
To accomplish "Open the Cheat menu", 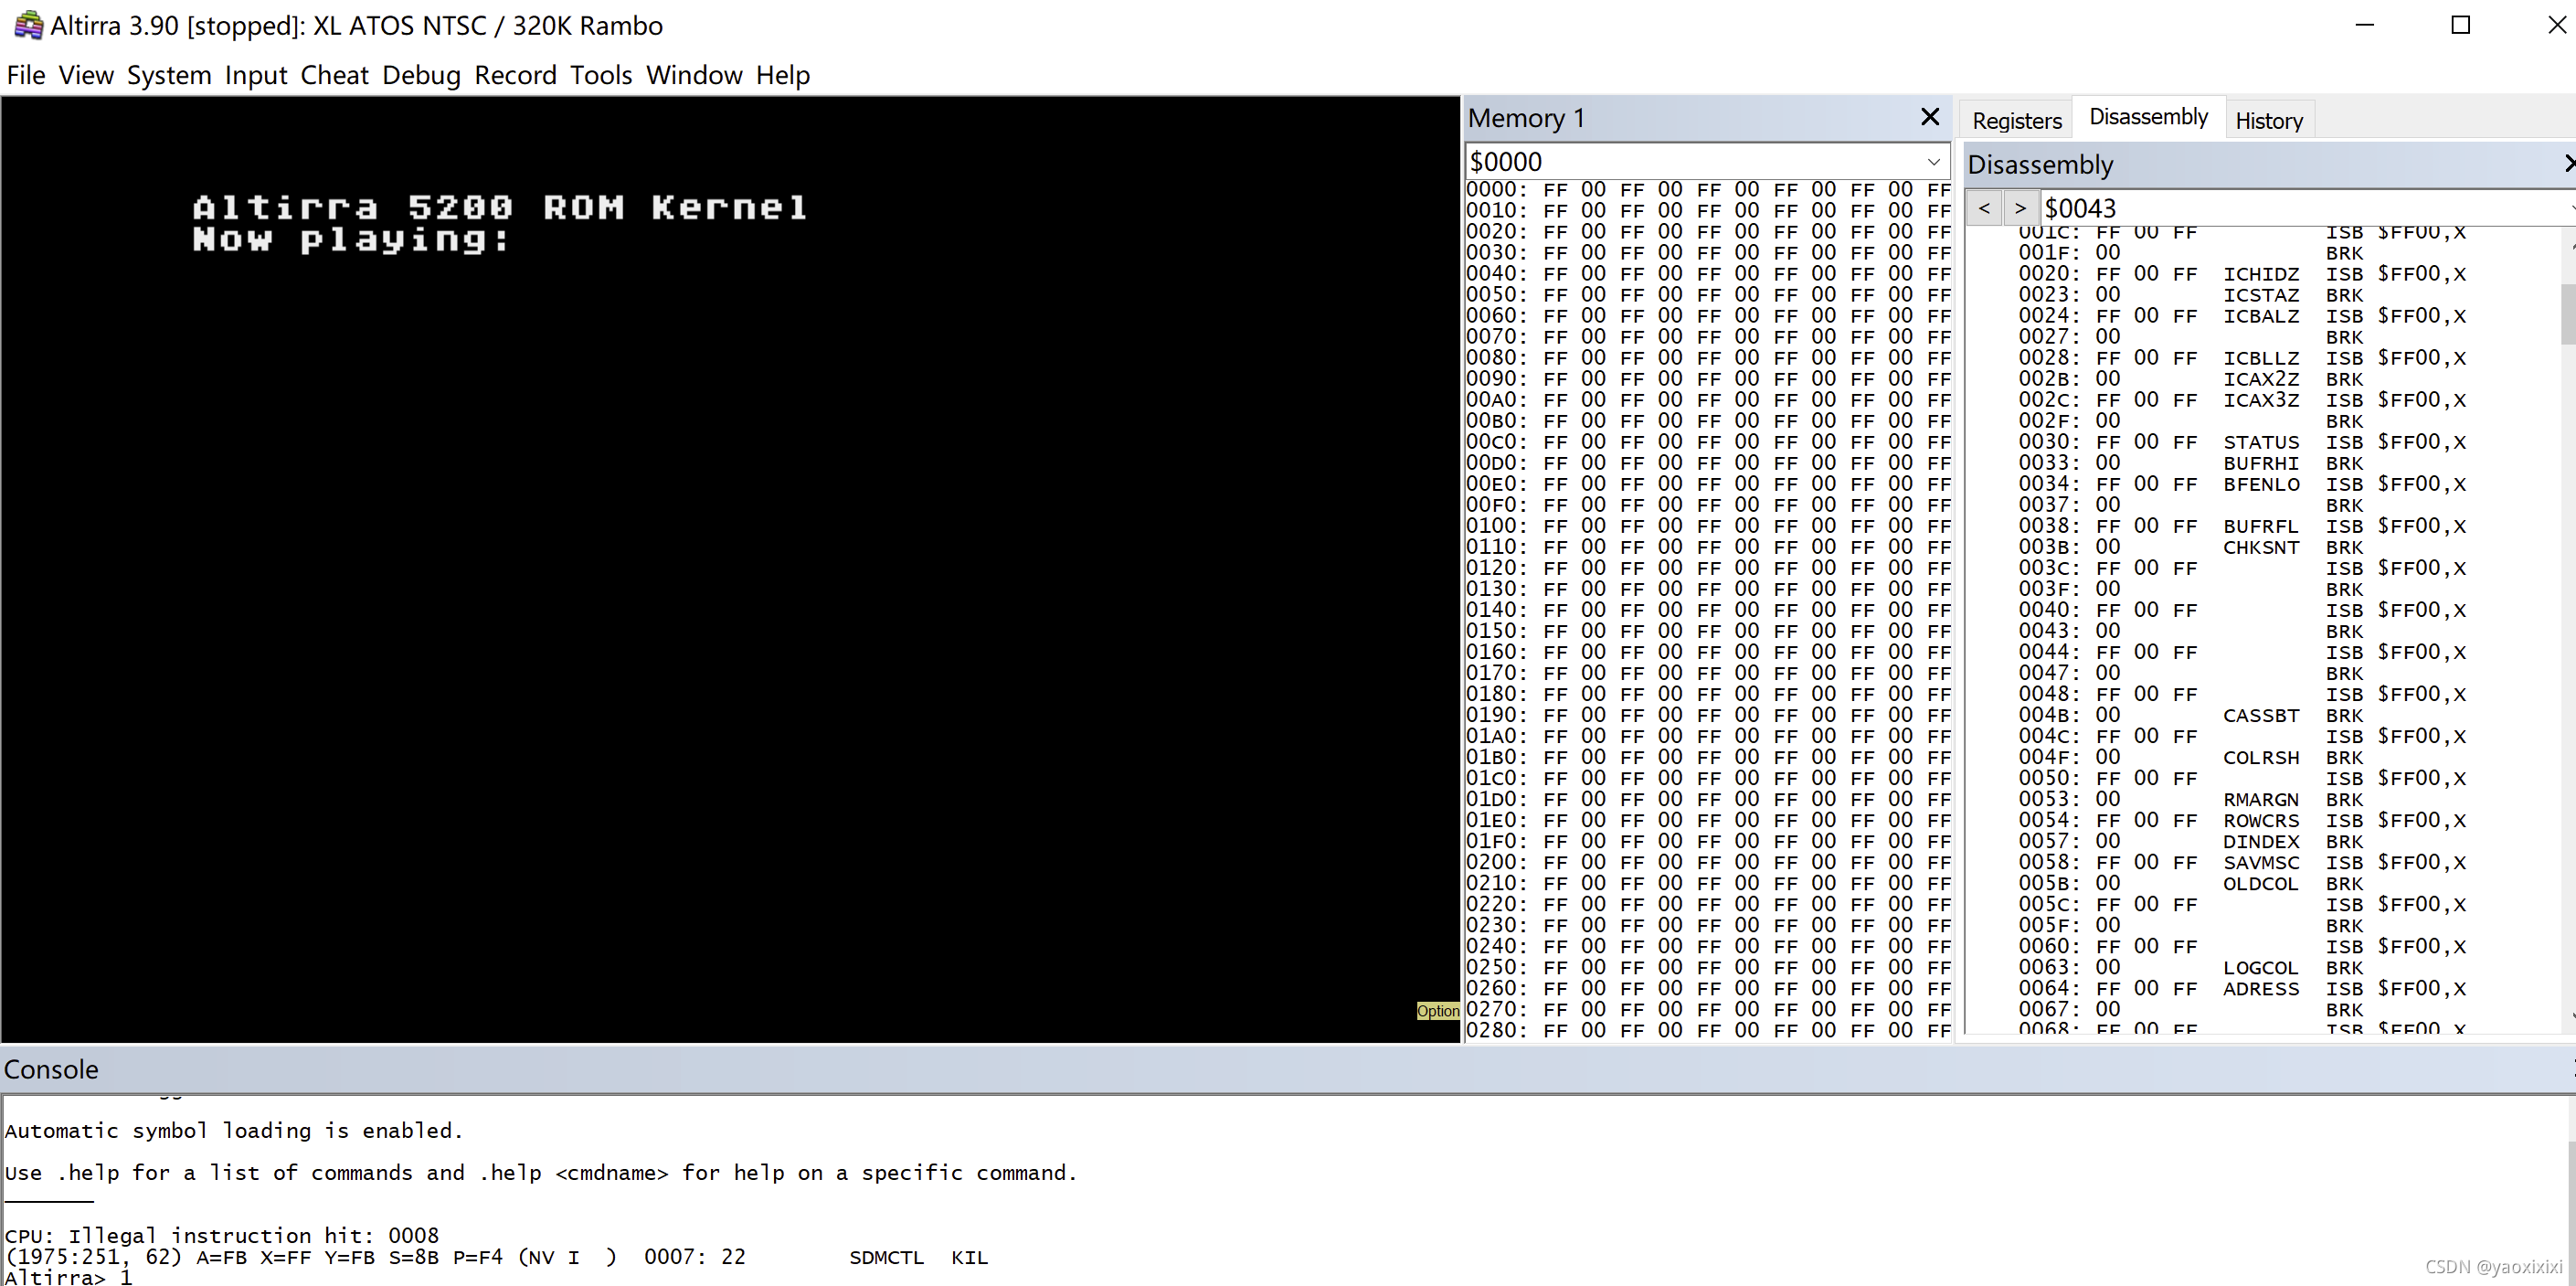I will (334, 75).
